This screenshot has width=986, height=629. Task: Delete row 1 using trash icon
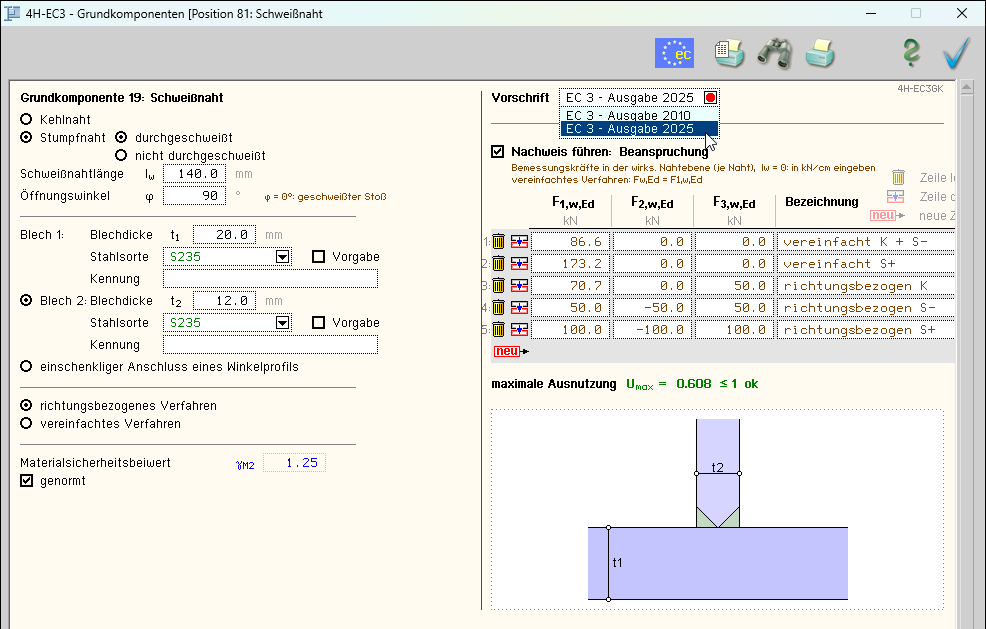click(x=498, y=242)
